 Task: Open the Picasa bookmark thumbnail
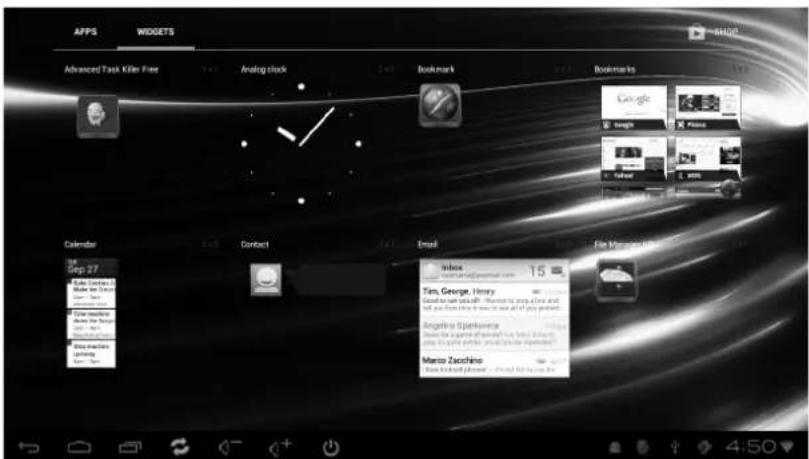(x=708, y=107)
